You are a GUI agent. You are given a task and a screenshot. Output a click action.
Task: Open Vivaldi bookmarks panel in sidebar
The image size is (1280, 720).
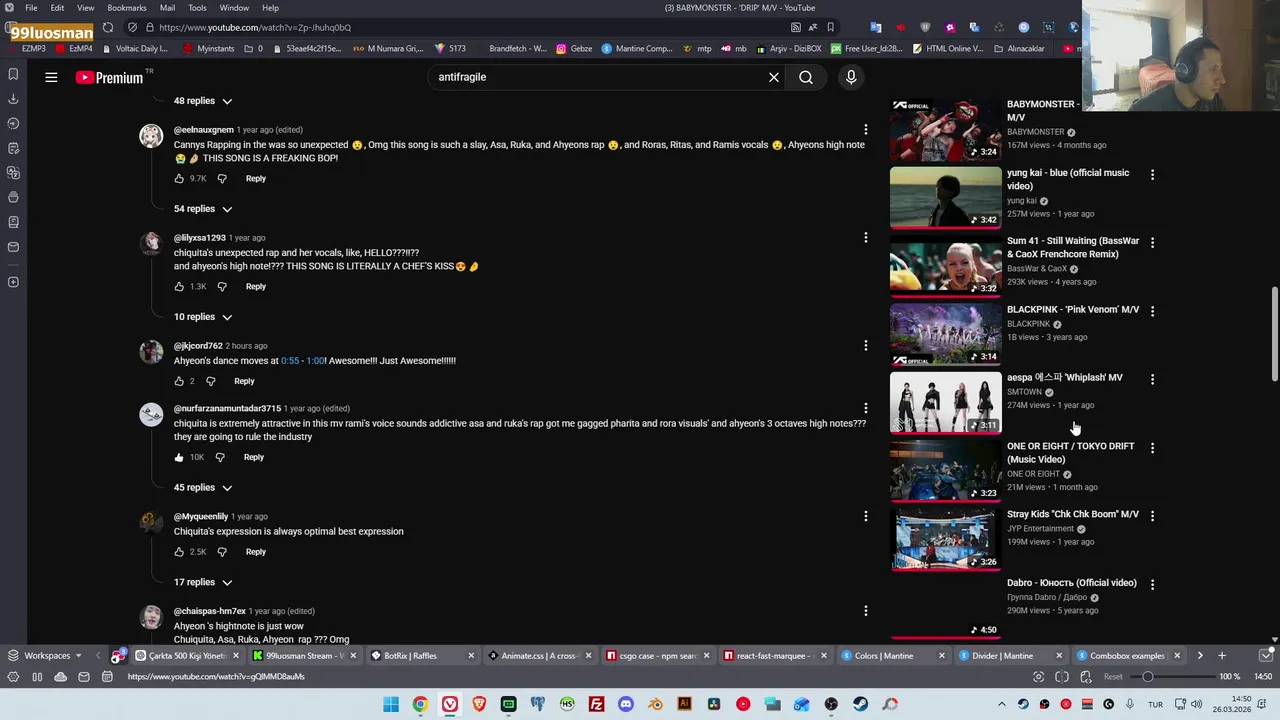coord(13,74)
